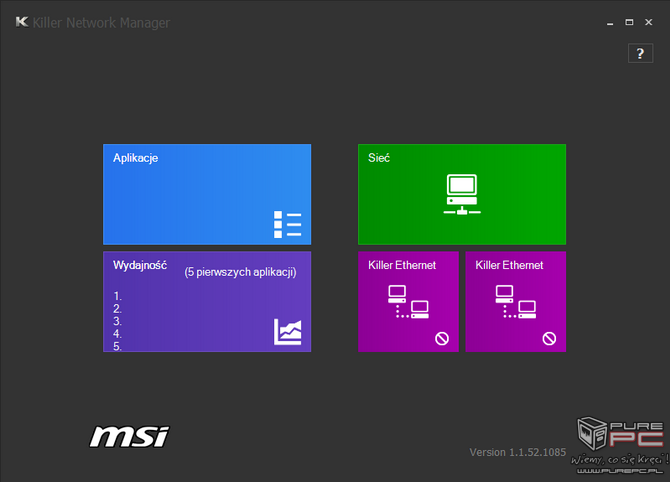Click disabled icon on right Killer Ethernet tile

coord(549,339)
